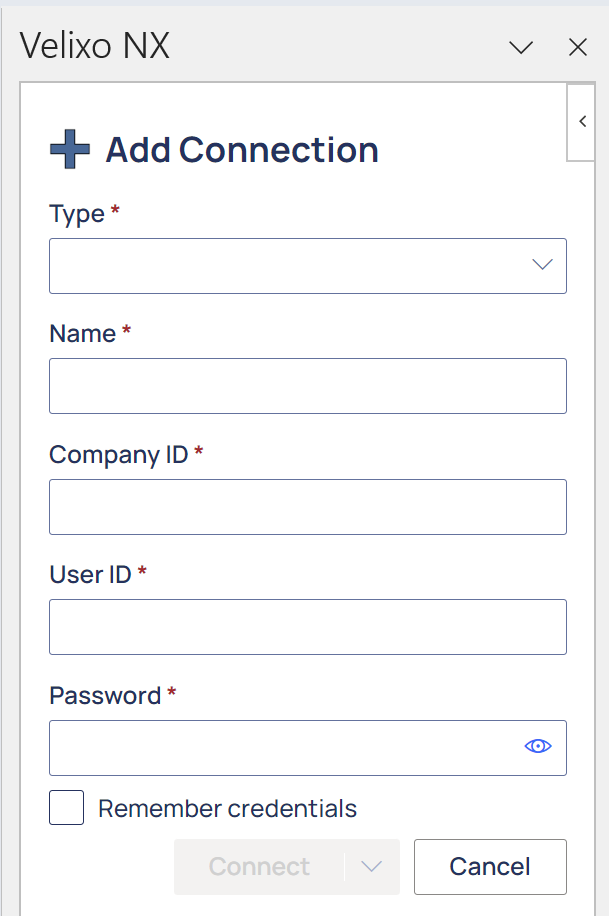Tick the Remember credentials checkbox

pos(66,807)
